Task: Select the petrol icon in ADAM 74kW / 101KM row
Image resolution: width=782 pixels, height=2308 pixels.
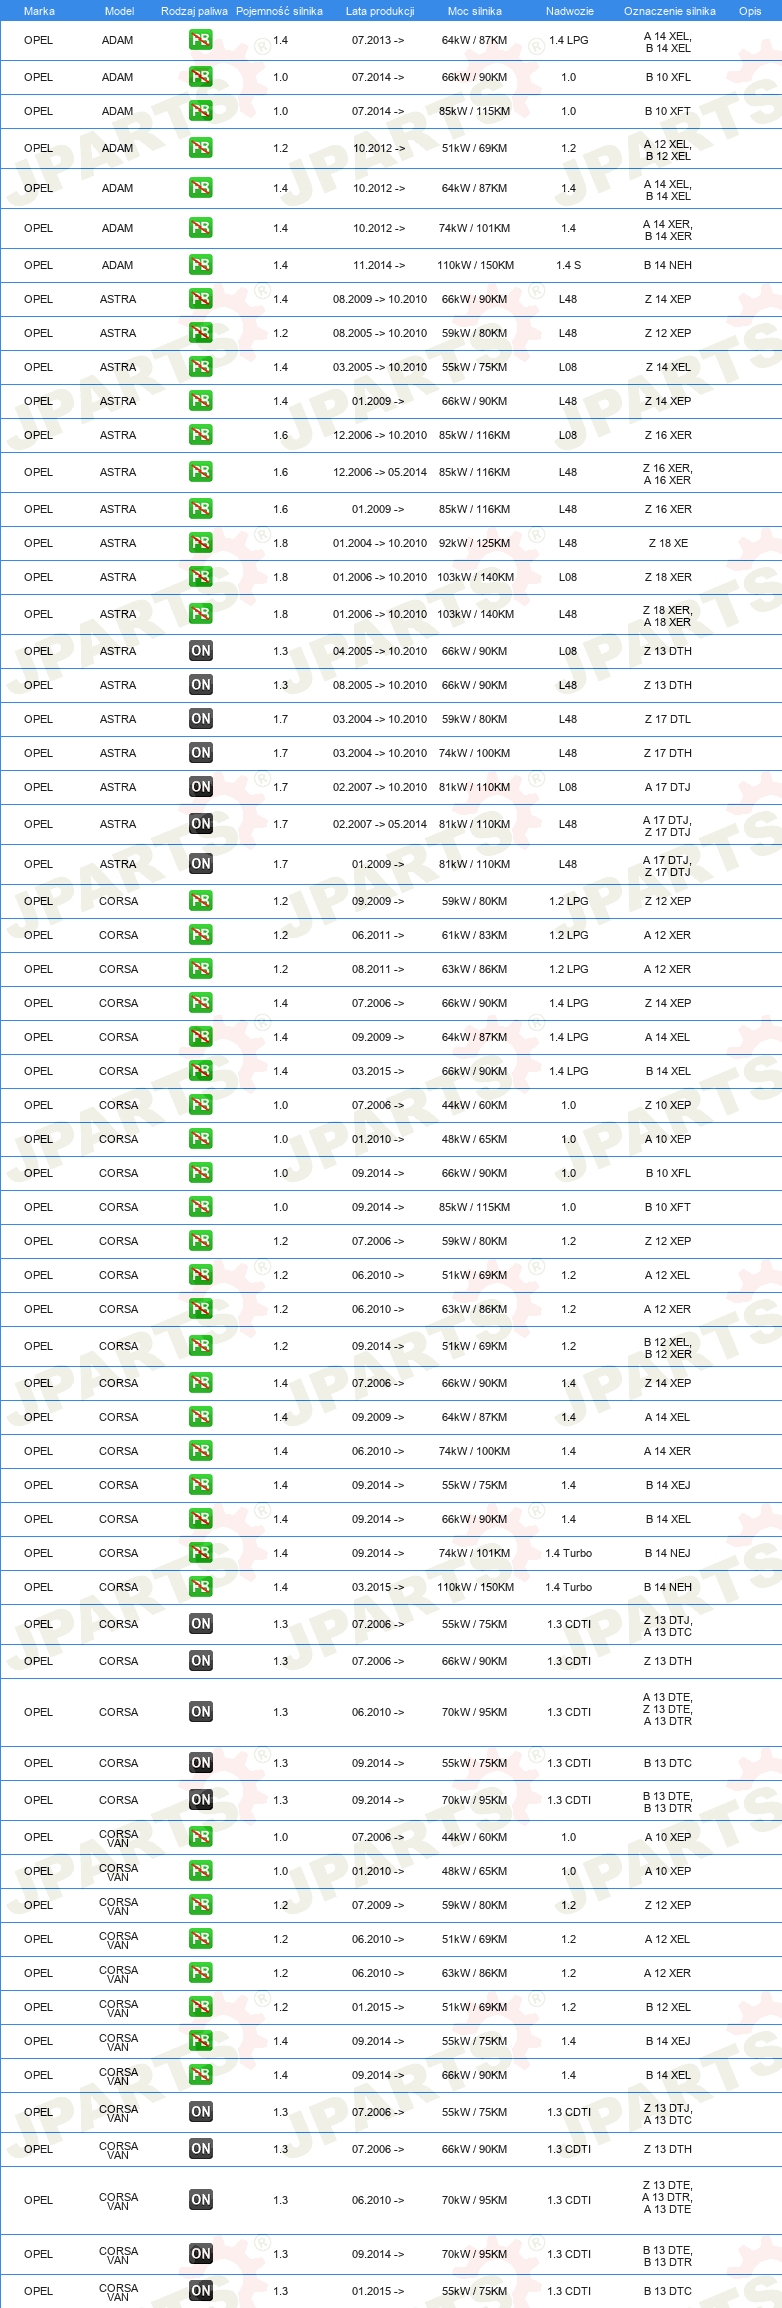Action: click(201, 228)
